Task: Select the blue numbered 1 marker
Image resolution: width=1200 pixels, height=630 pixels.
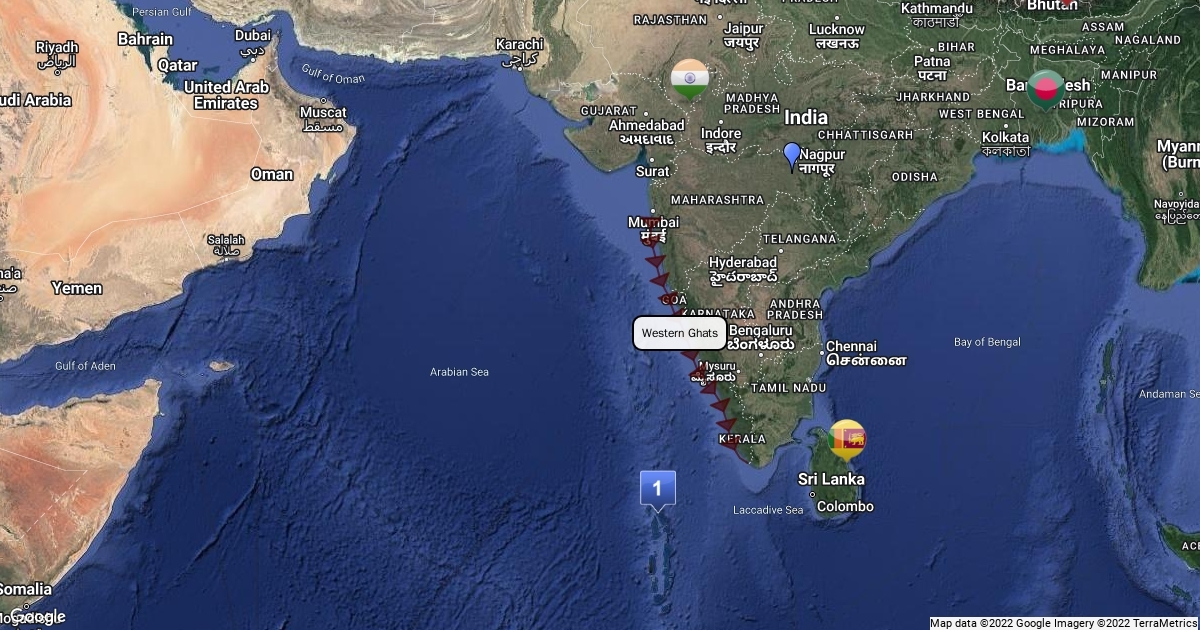Action: [658, 491]
